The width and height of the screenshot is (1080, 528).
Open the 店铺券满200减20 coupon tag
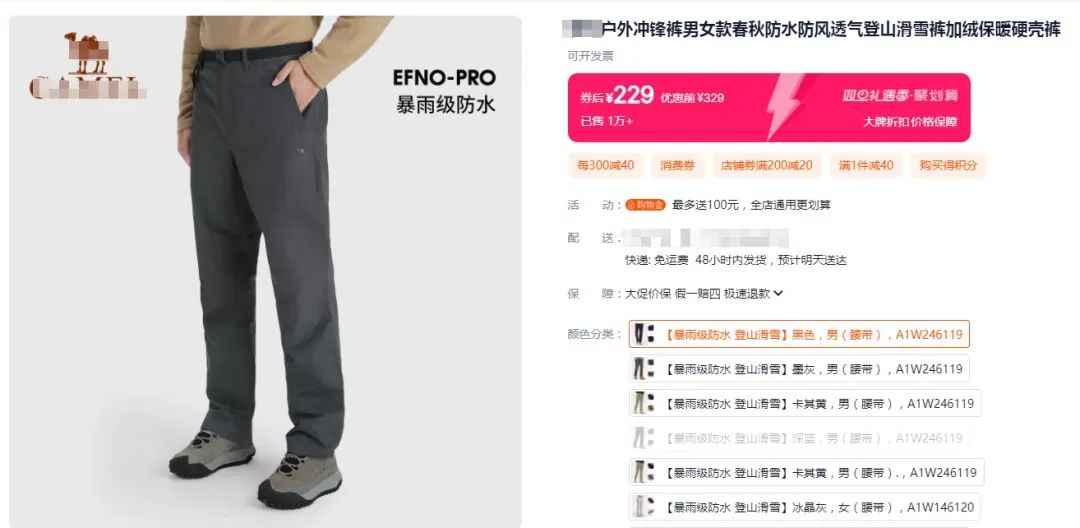(767, 165)
